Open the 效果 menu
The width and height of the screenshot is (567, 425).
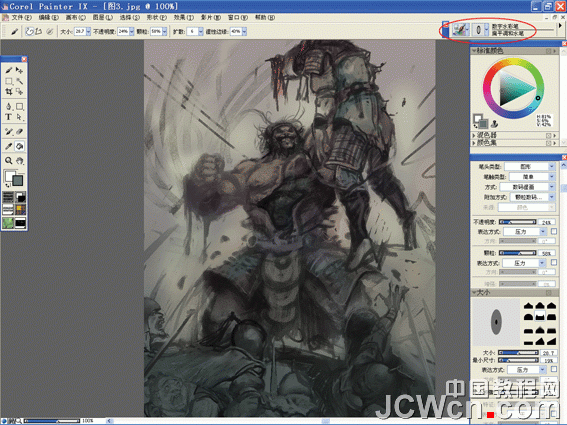click(x=184, y=17)
